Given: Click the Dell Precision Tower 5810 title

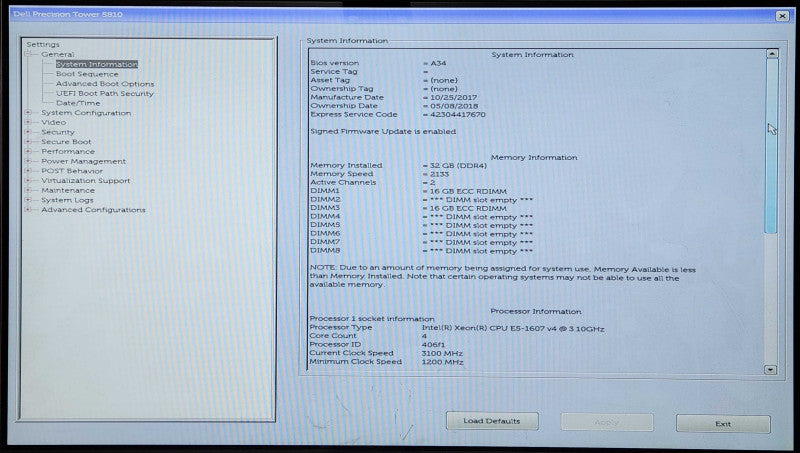Looking at the screenshot, I should click(x=68, y=14).
